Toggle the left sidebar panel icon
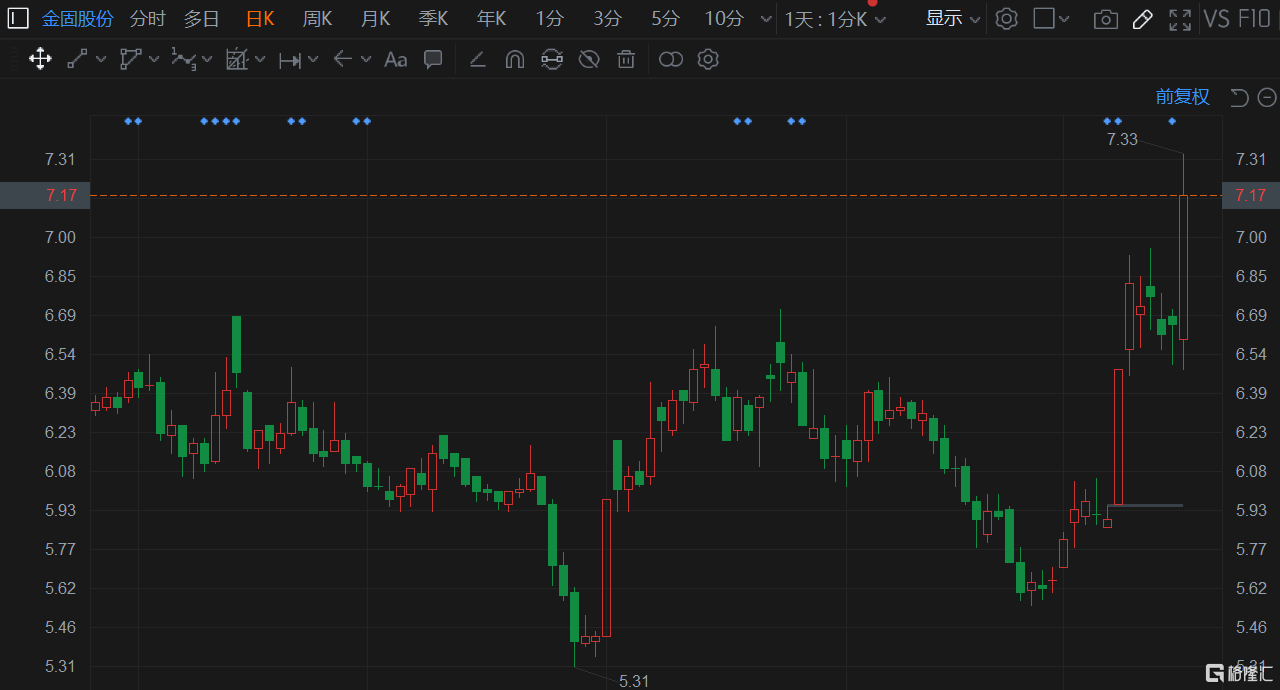Viewport: 1280px width, 690px height. (x=19, y=18)
